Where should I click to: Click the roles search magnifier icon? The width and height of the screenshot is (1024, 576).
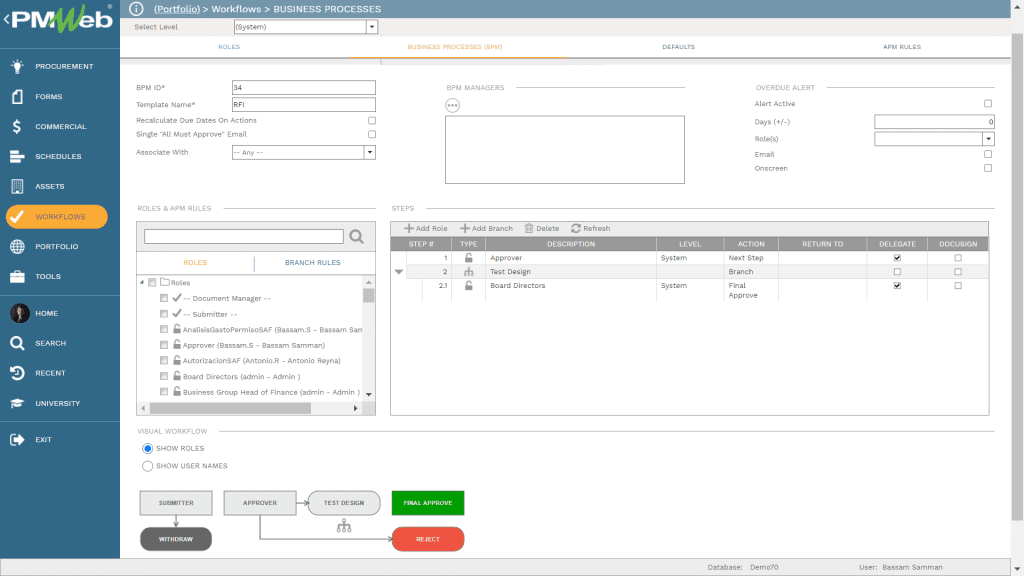click(x=357, y=236)
